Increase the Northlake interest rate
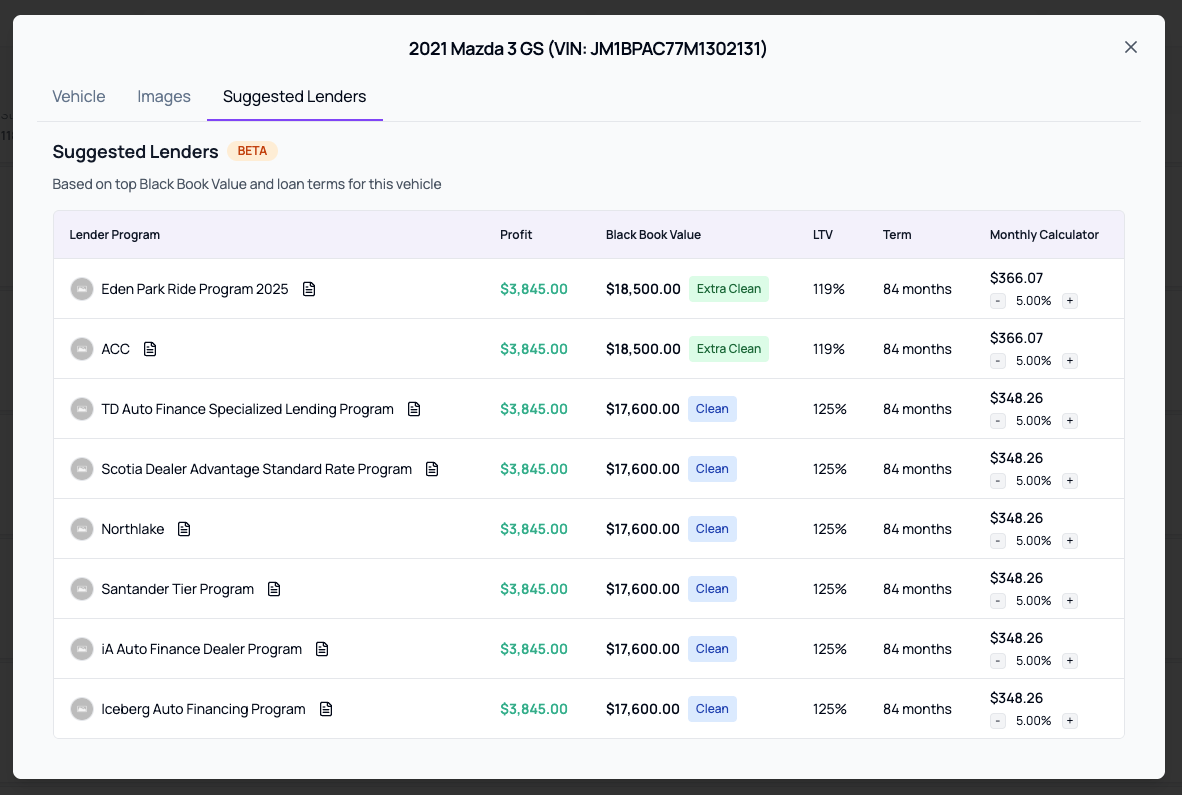This screenshot has height=795, width=1182. [1069, 541]
